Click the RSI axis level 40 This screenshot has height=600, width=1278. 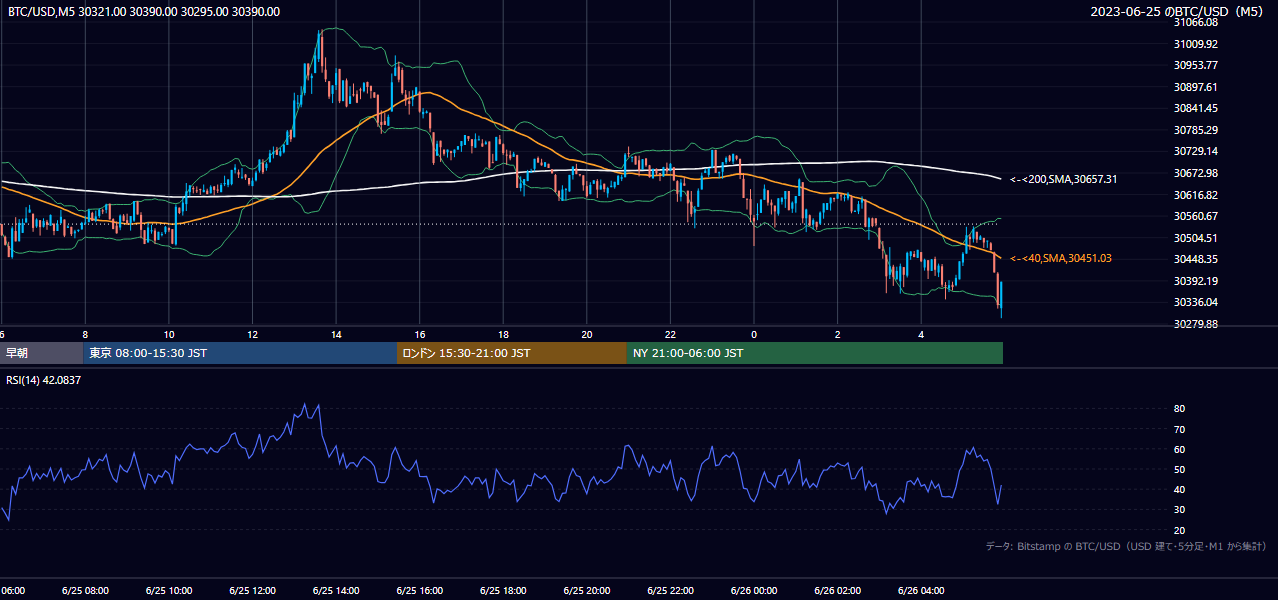1179,489
